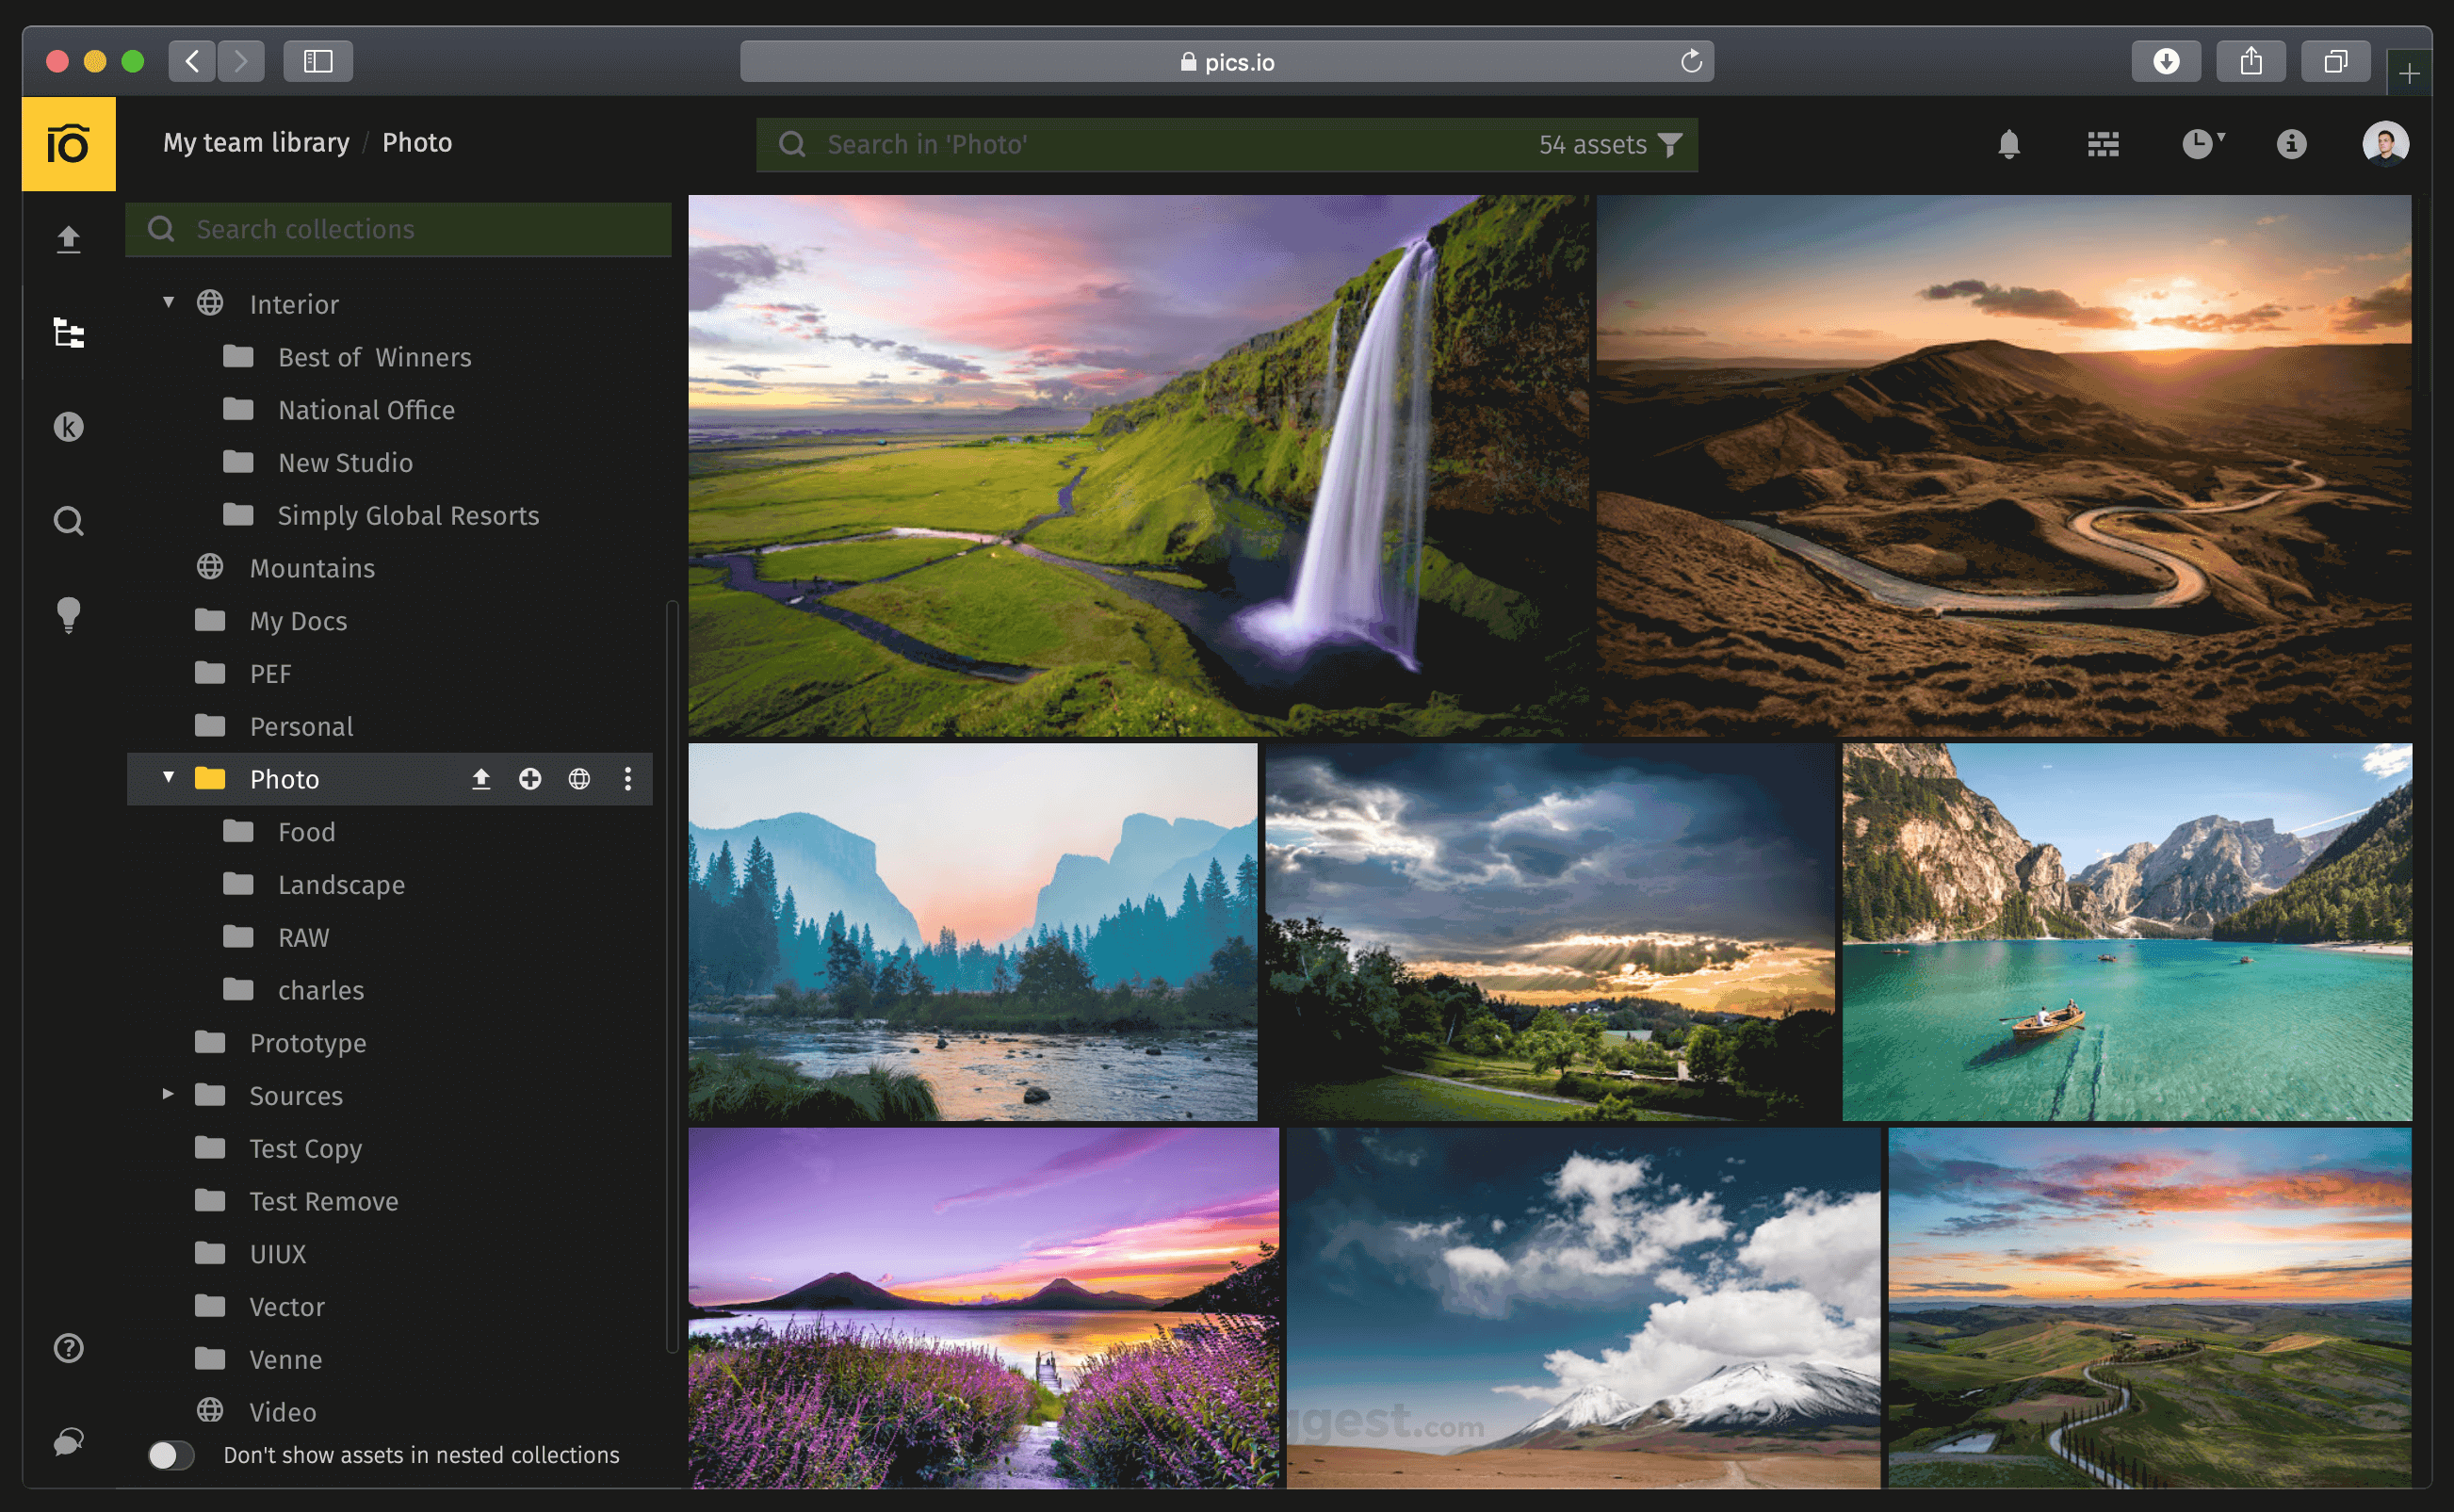Screen dimensions: 2454x1512
Task: Create a nested collection inside Photo
Action: pos(531,778)
